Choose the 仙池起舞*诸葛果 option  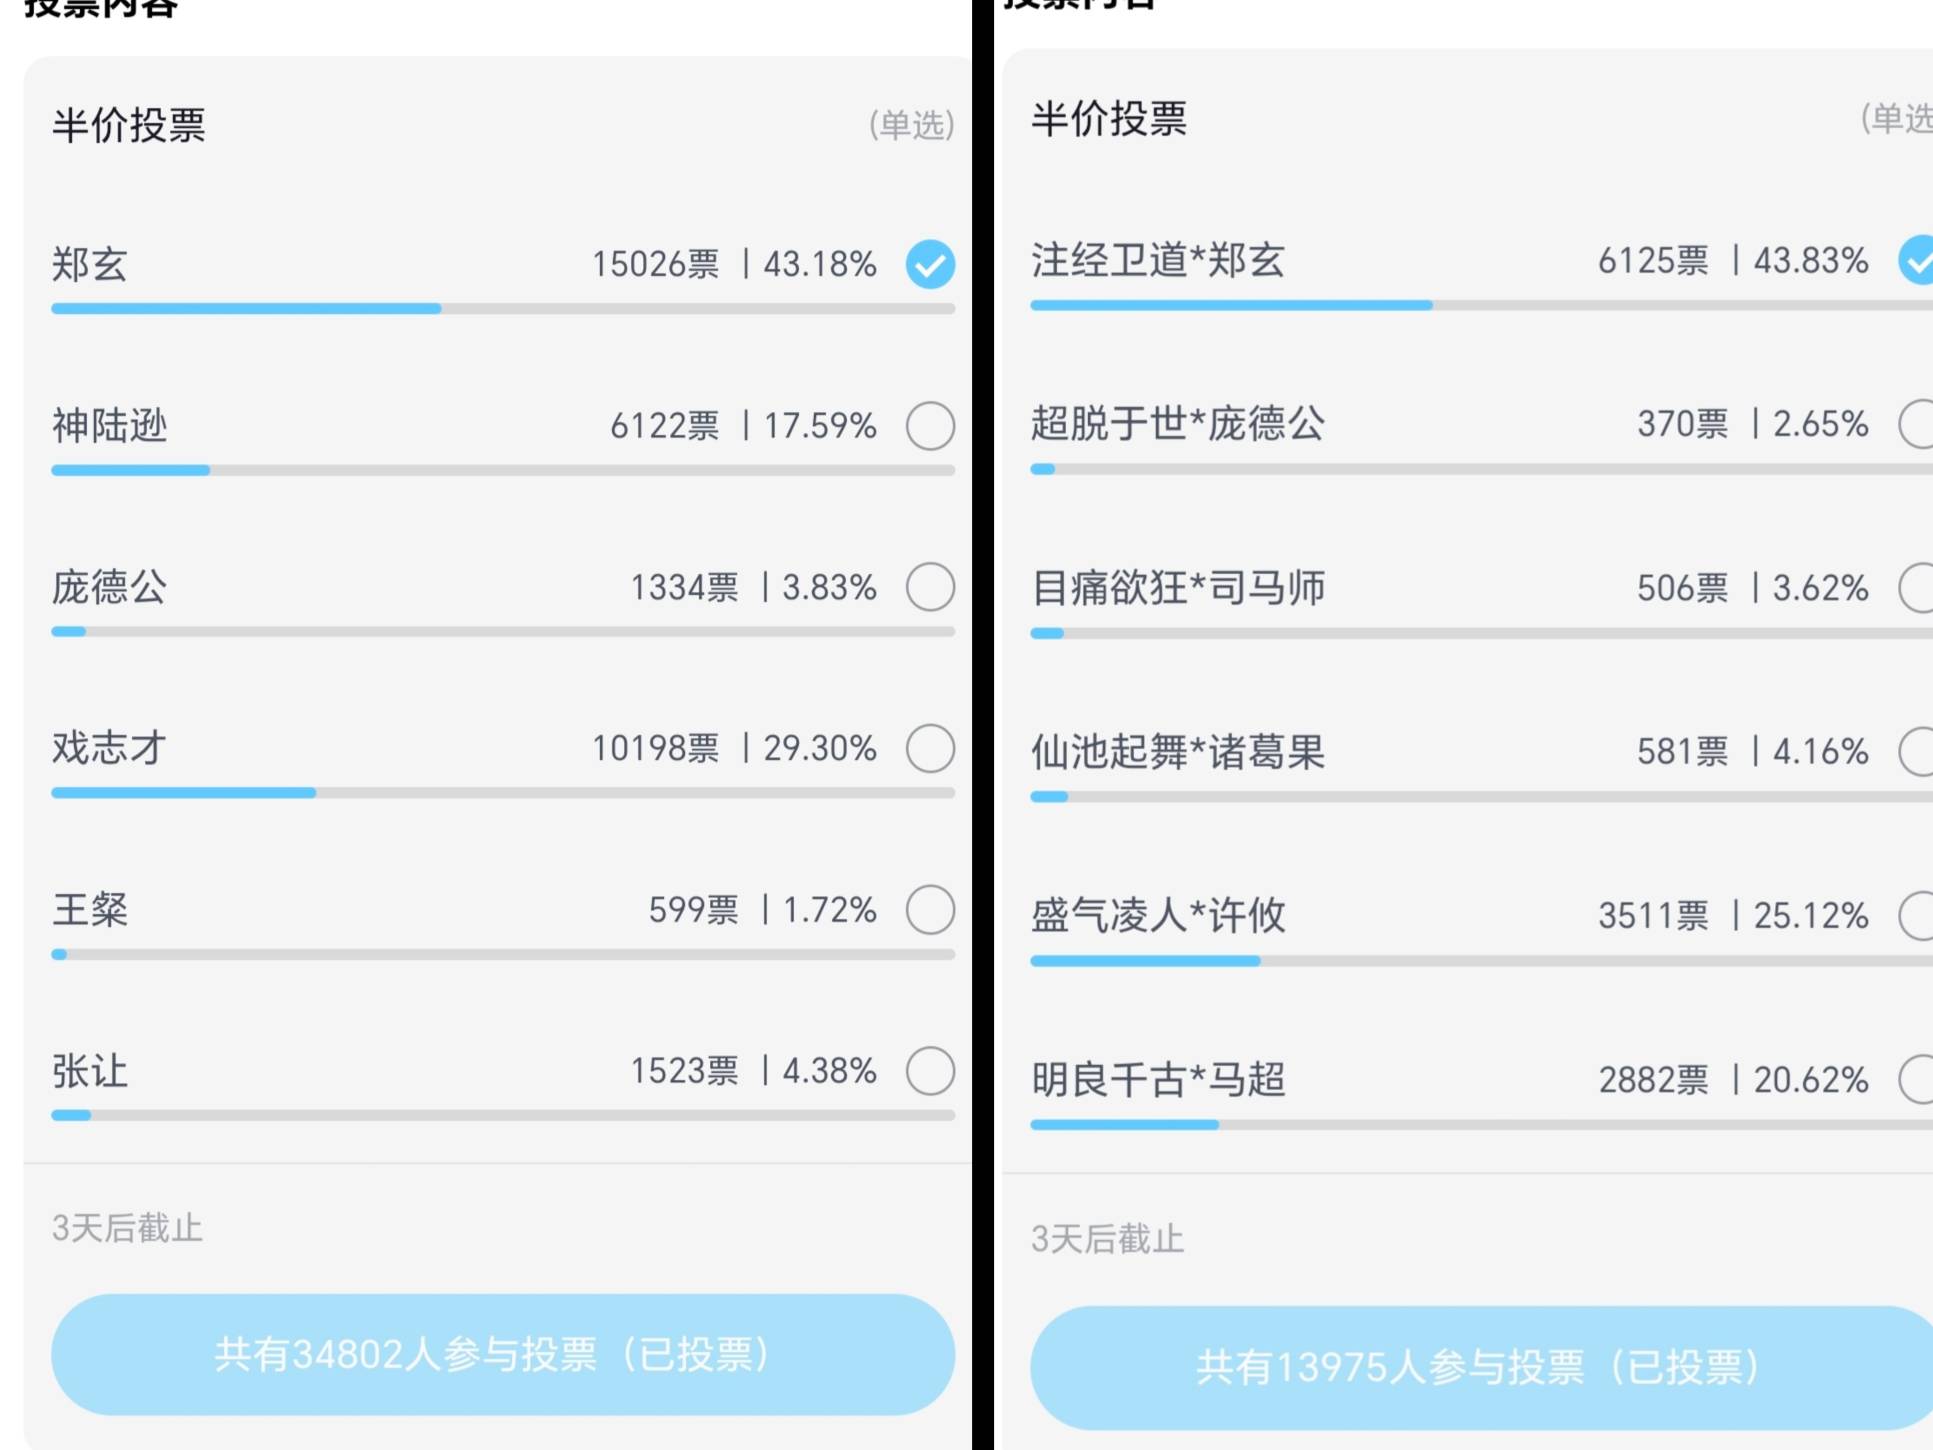click(x=1918, y=751)
